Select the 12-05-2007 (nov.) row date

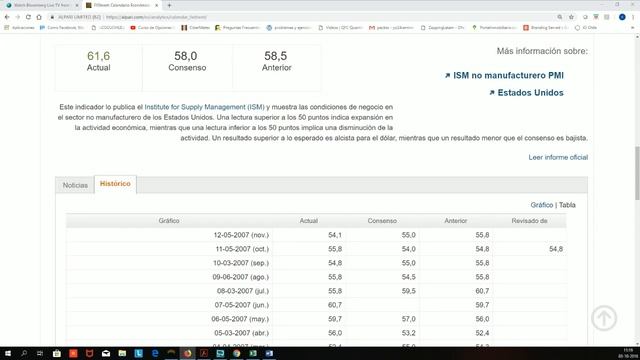(241, 235)
